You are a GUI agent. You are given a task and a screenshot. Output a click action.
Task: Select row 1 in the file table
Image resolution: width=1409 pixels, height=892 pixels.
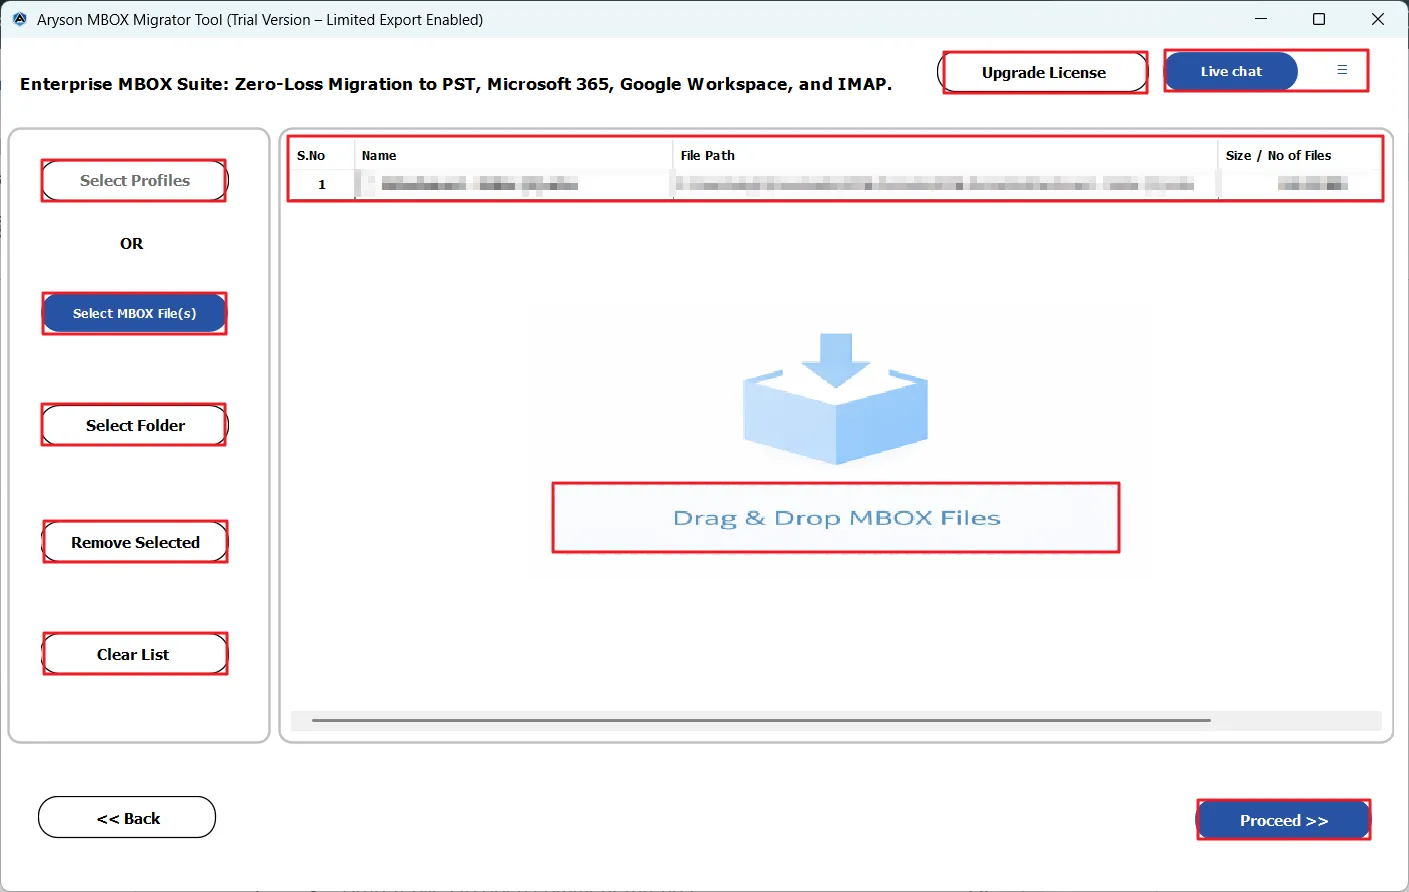pyautogui.click(x=835, y=184)
